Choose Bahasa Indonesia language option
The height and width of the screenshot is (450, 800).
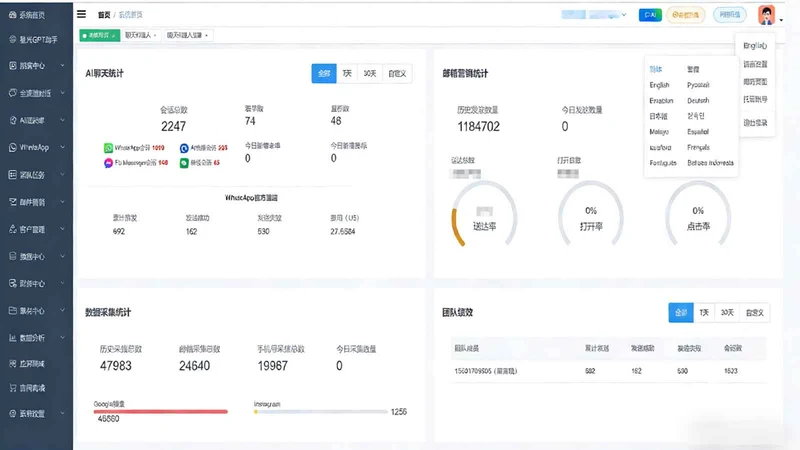pos(710,163)
